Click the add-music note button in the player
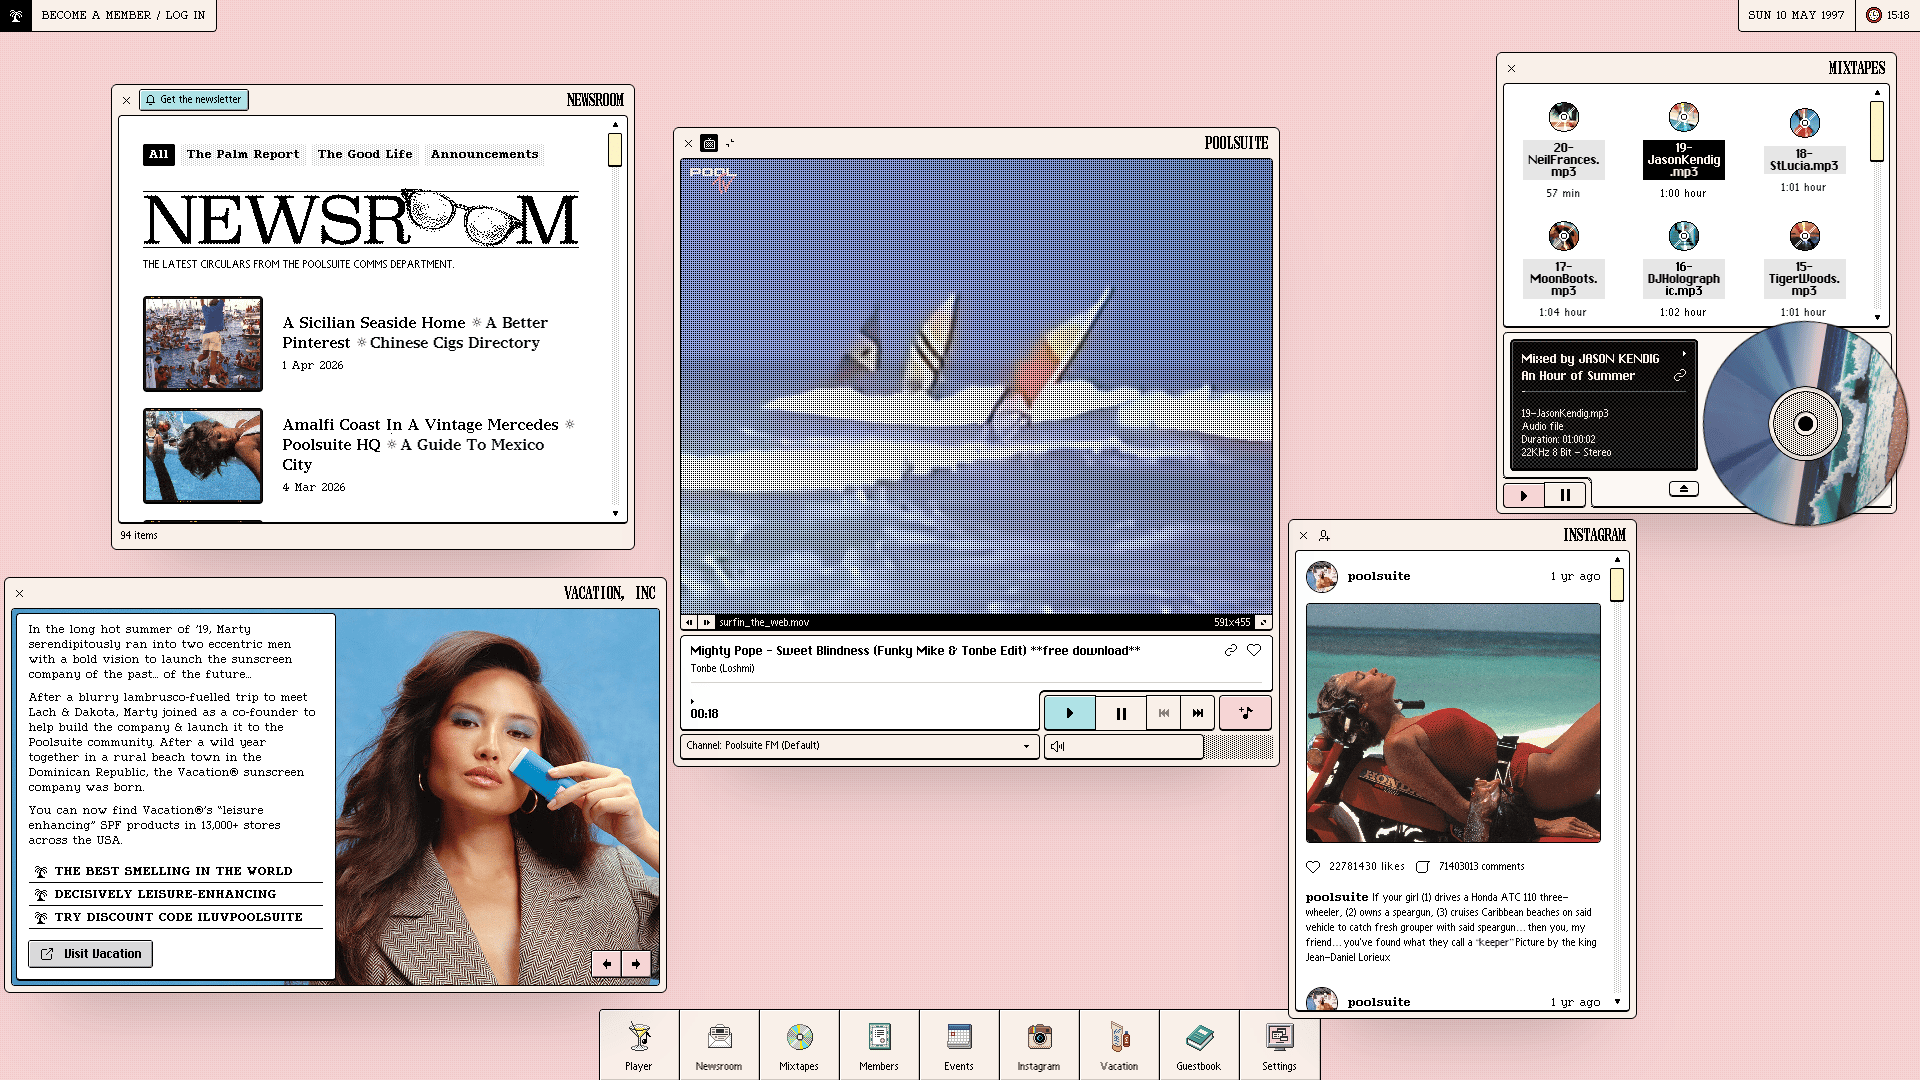The image size is (1920, 1080). 1246,713
